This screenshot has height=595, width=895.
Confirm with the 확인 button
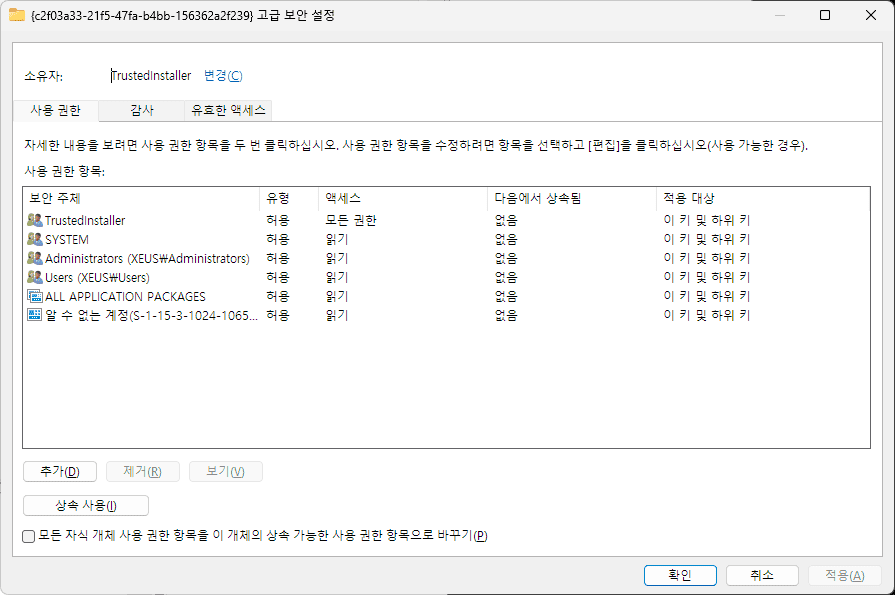tap(680, 575)
